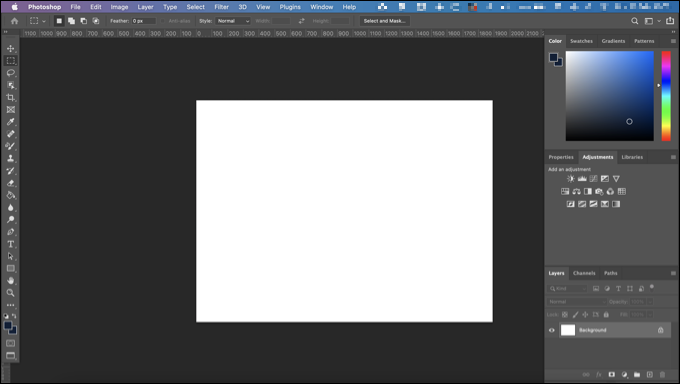680x384 pixels.
Task: Add a Brightness/Contrast adjustment
Action: click(570, 179)
